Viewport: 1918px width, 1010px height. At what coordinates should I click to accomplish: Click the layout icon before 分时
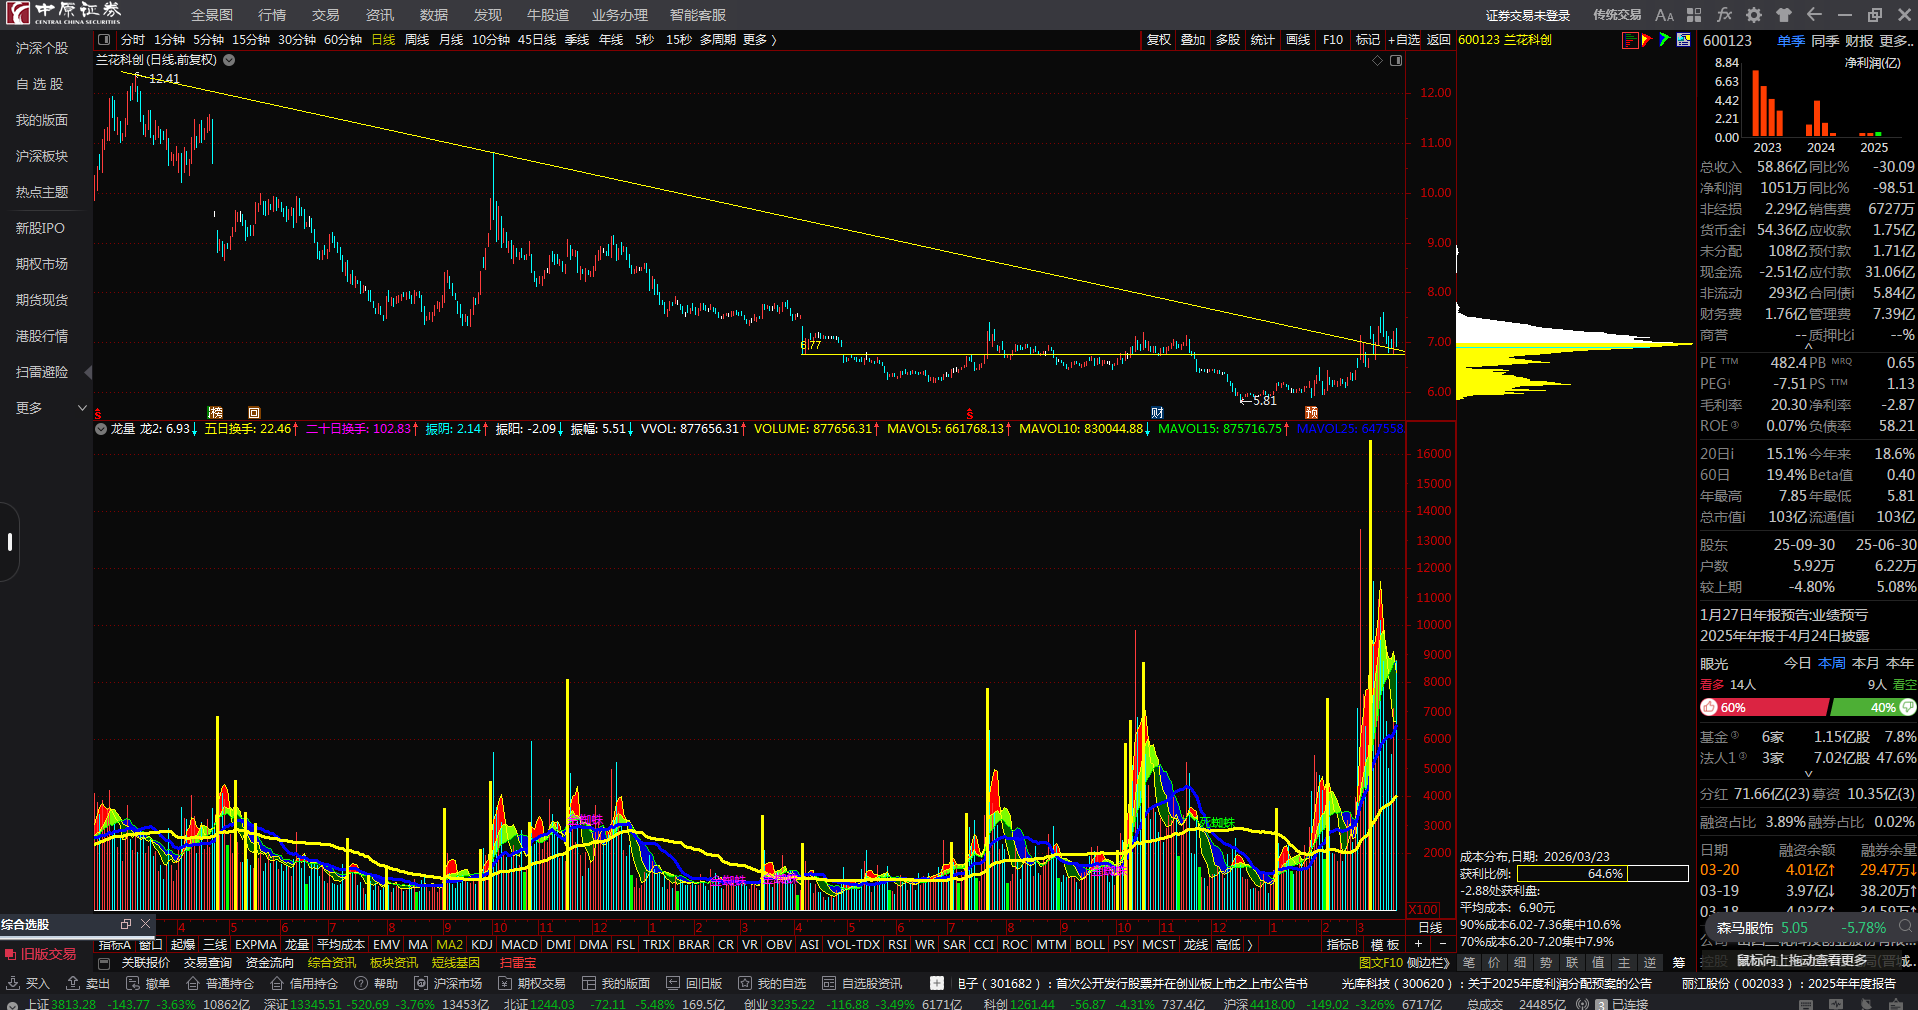[104, 40]
